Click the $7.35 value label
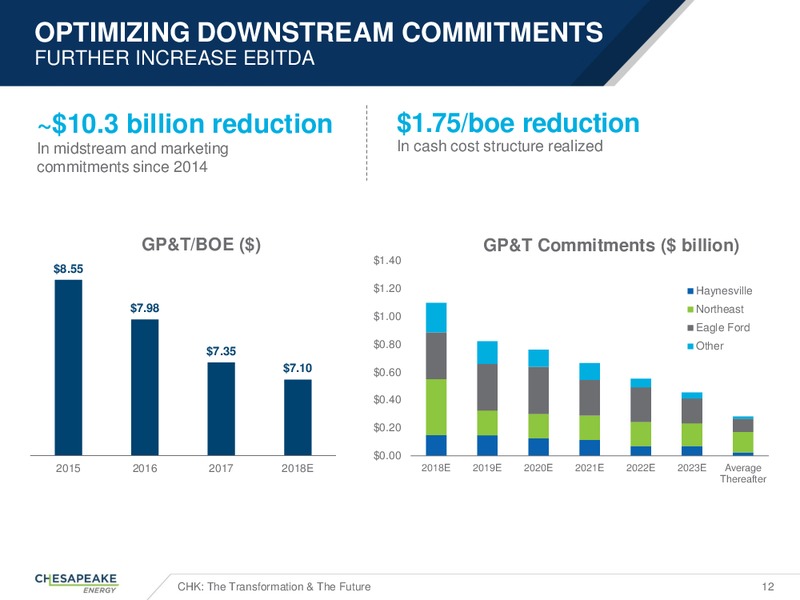 pyautogui.click(x=221, y=351)
